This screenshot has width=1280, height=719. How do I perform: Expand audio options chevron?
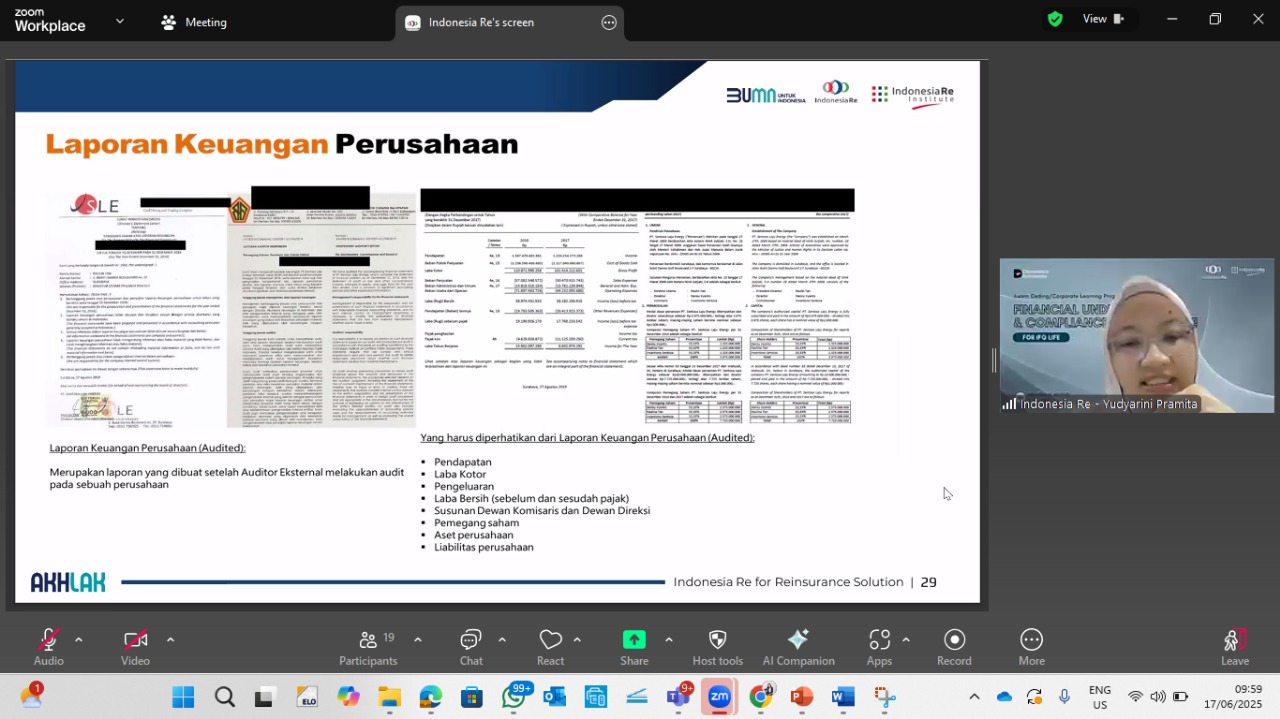click(79, 639)
